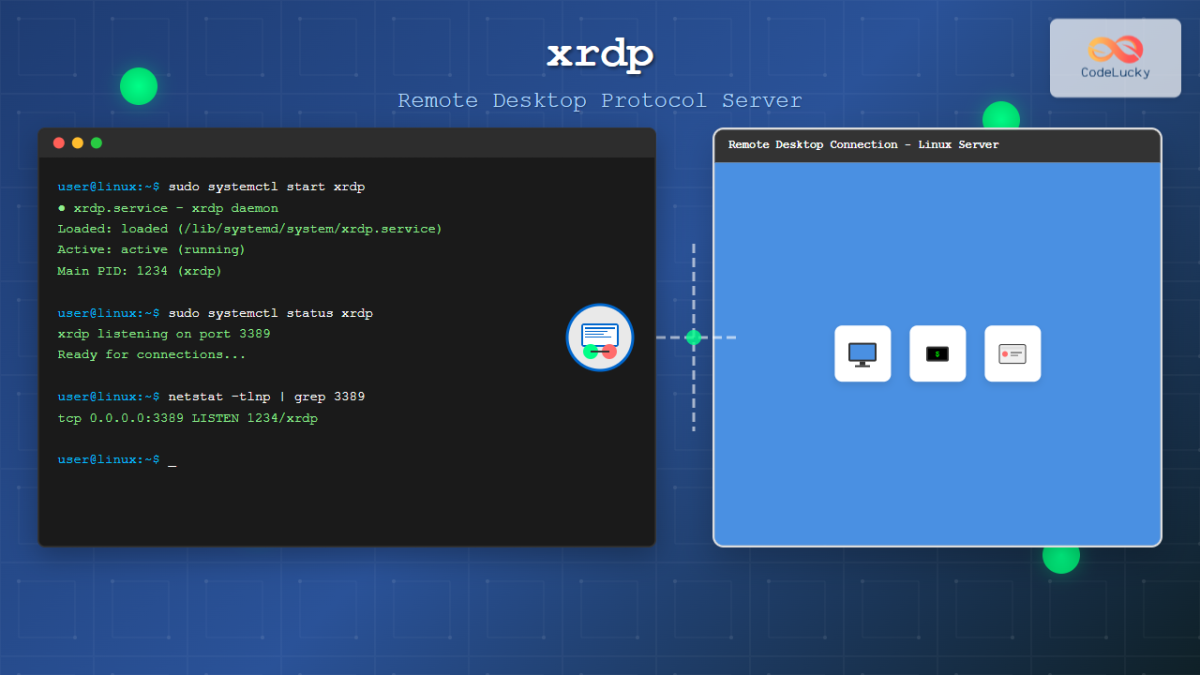Click the red endpoint dot on the connection badge
This screenshot has height=675, width=1200.
point(609,351)
